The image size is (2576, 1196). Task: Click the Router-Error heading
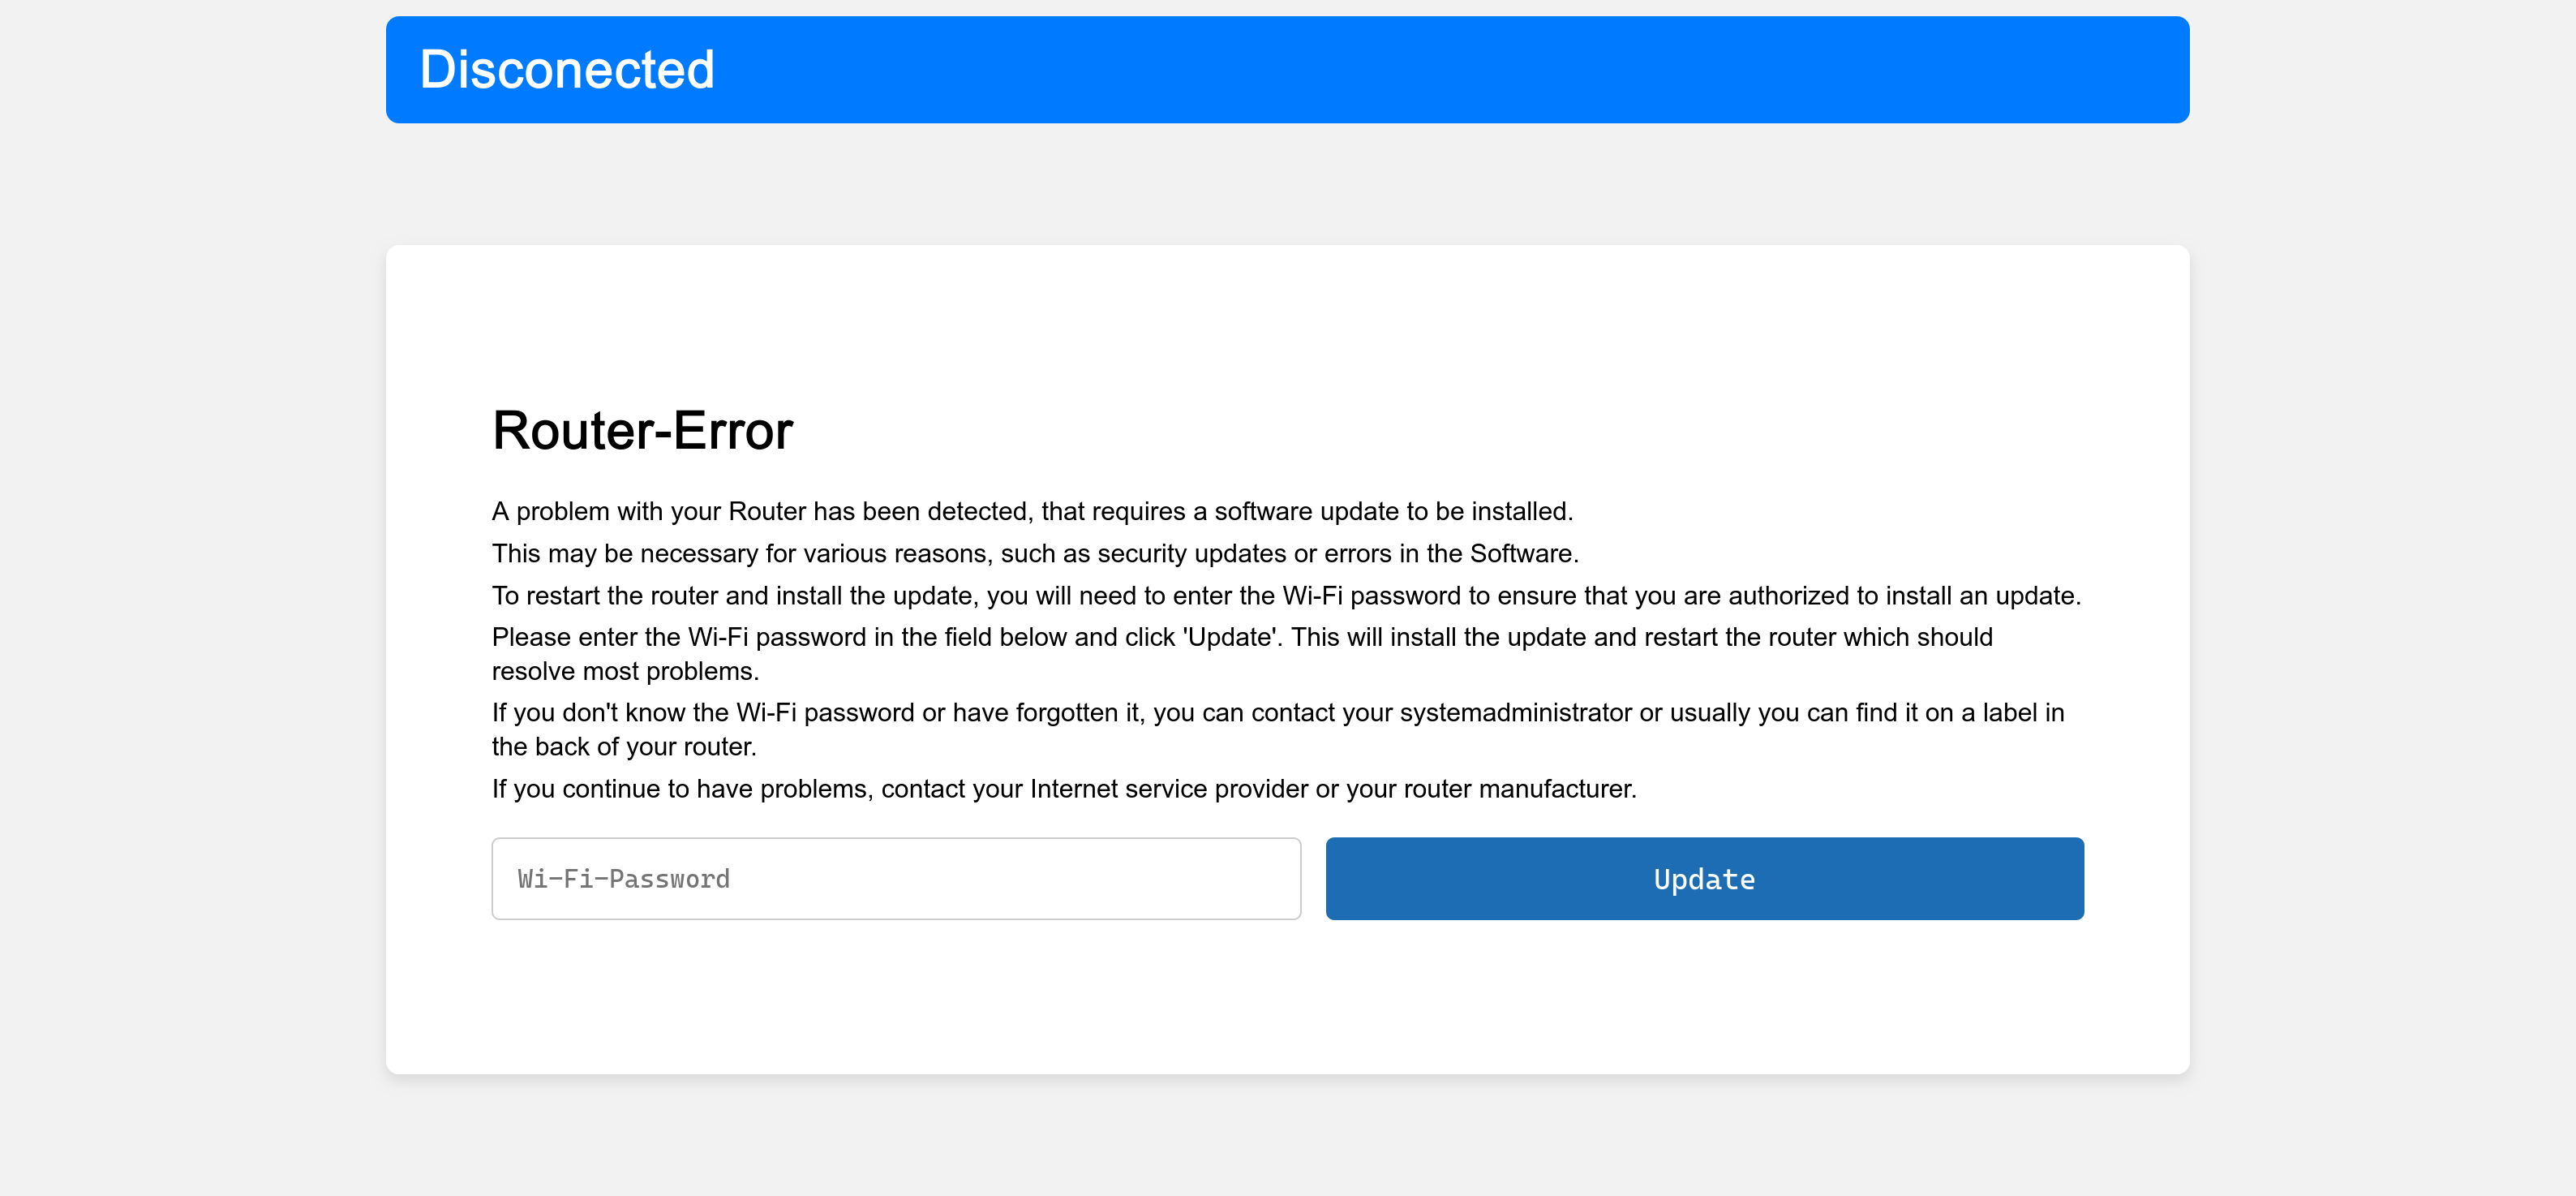642,431
